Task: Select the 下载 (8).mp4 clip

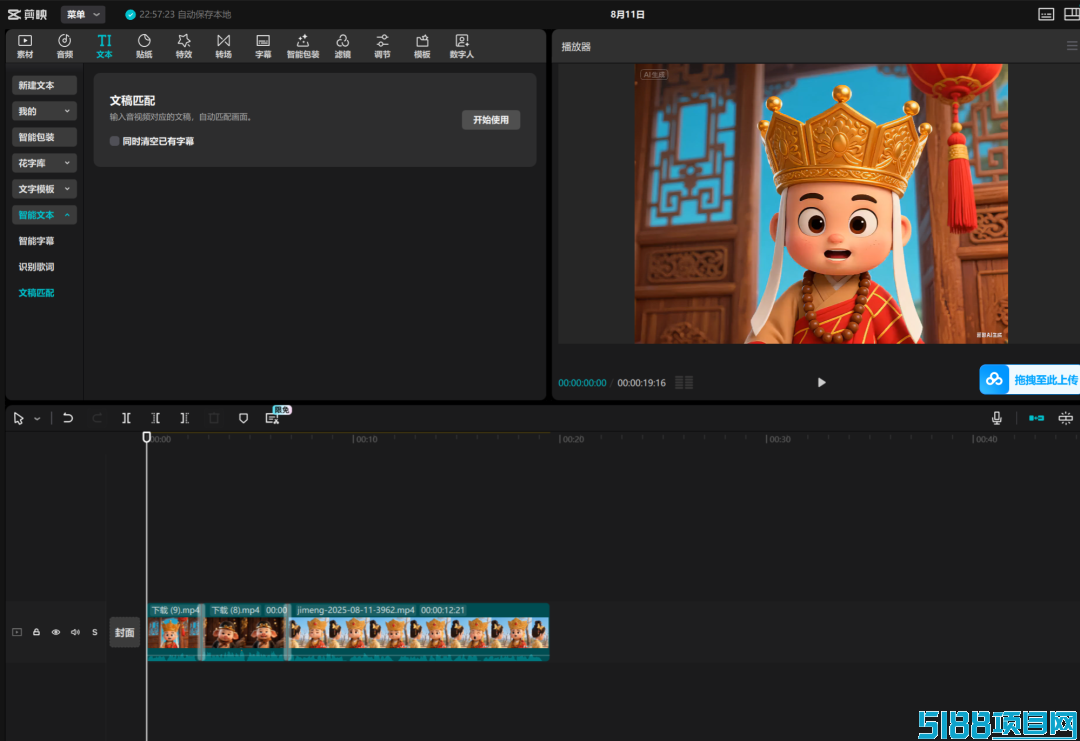Action: click(x=247, y=632)
